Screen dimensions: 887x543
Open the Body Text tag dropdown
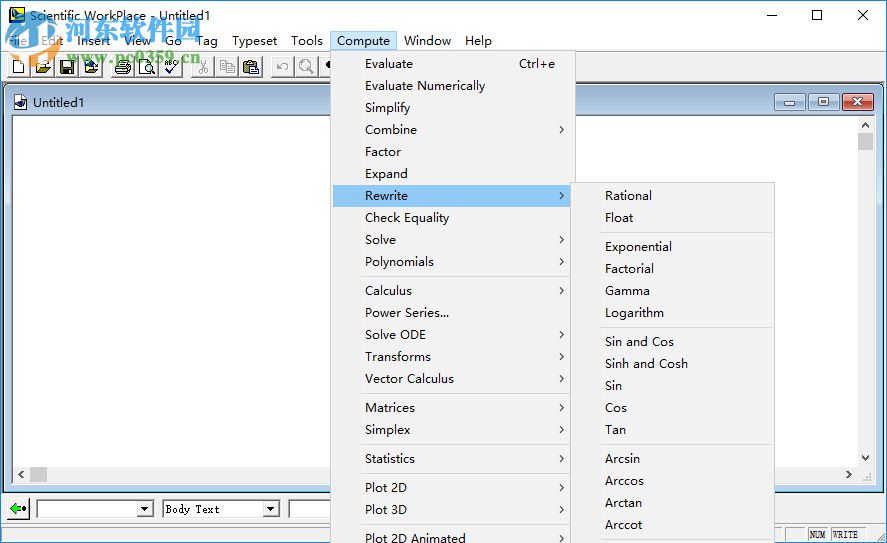[x=270, y=509]
